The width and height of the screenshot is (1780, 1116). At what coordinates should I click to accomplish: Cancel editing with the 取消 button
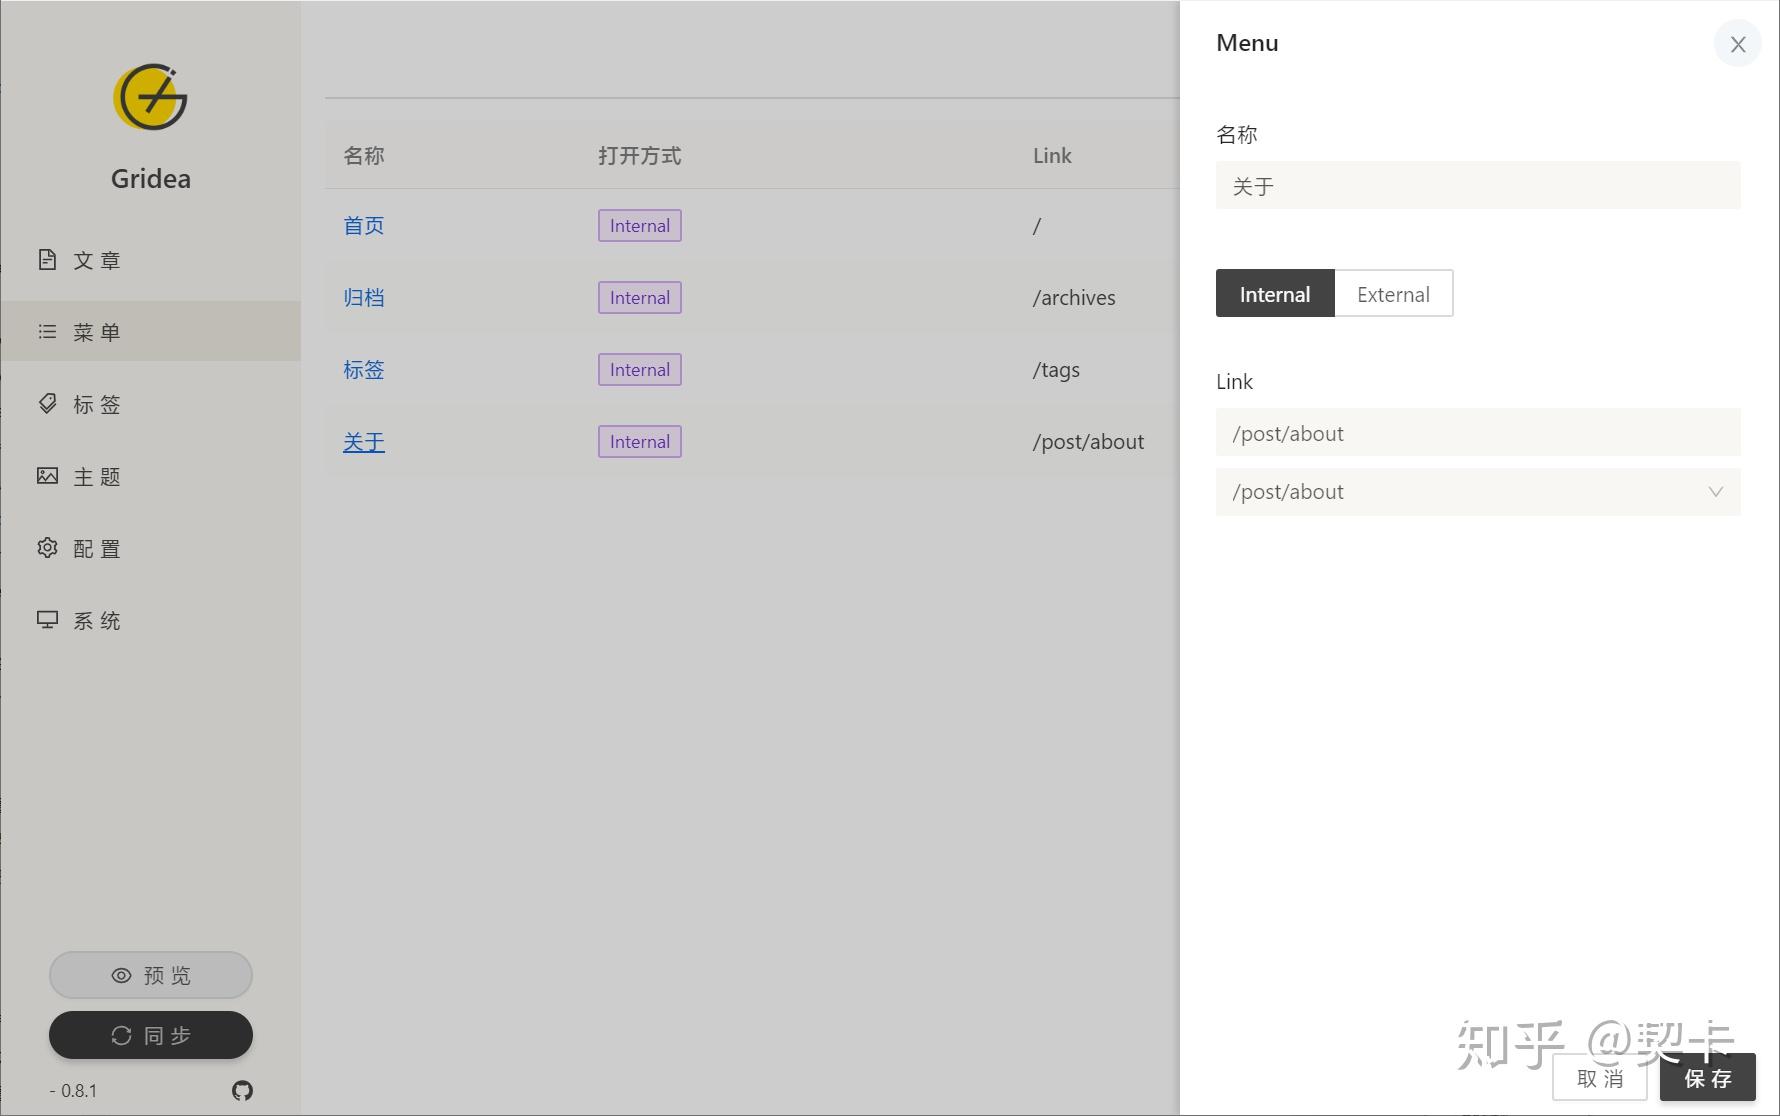pyautogui.click(x=1599, y=1078)
